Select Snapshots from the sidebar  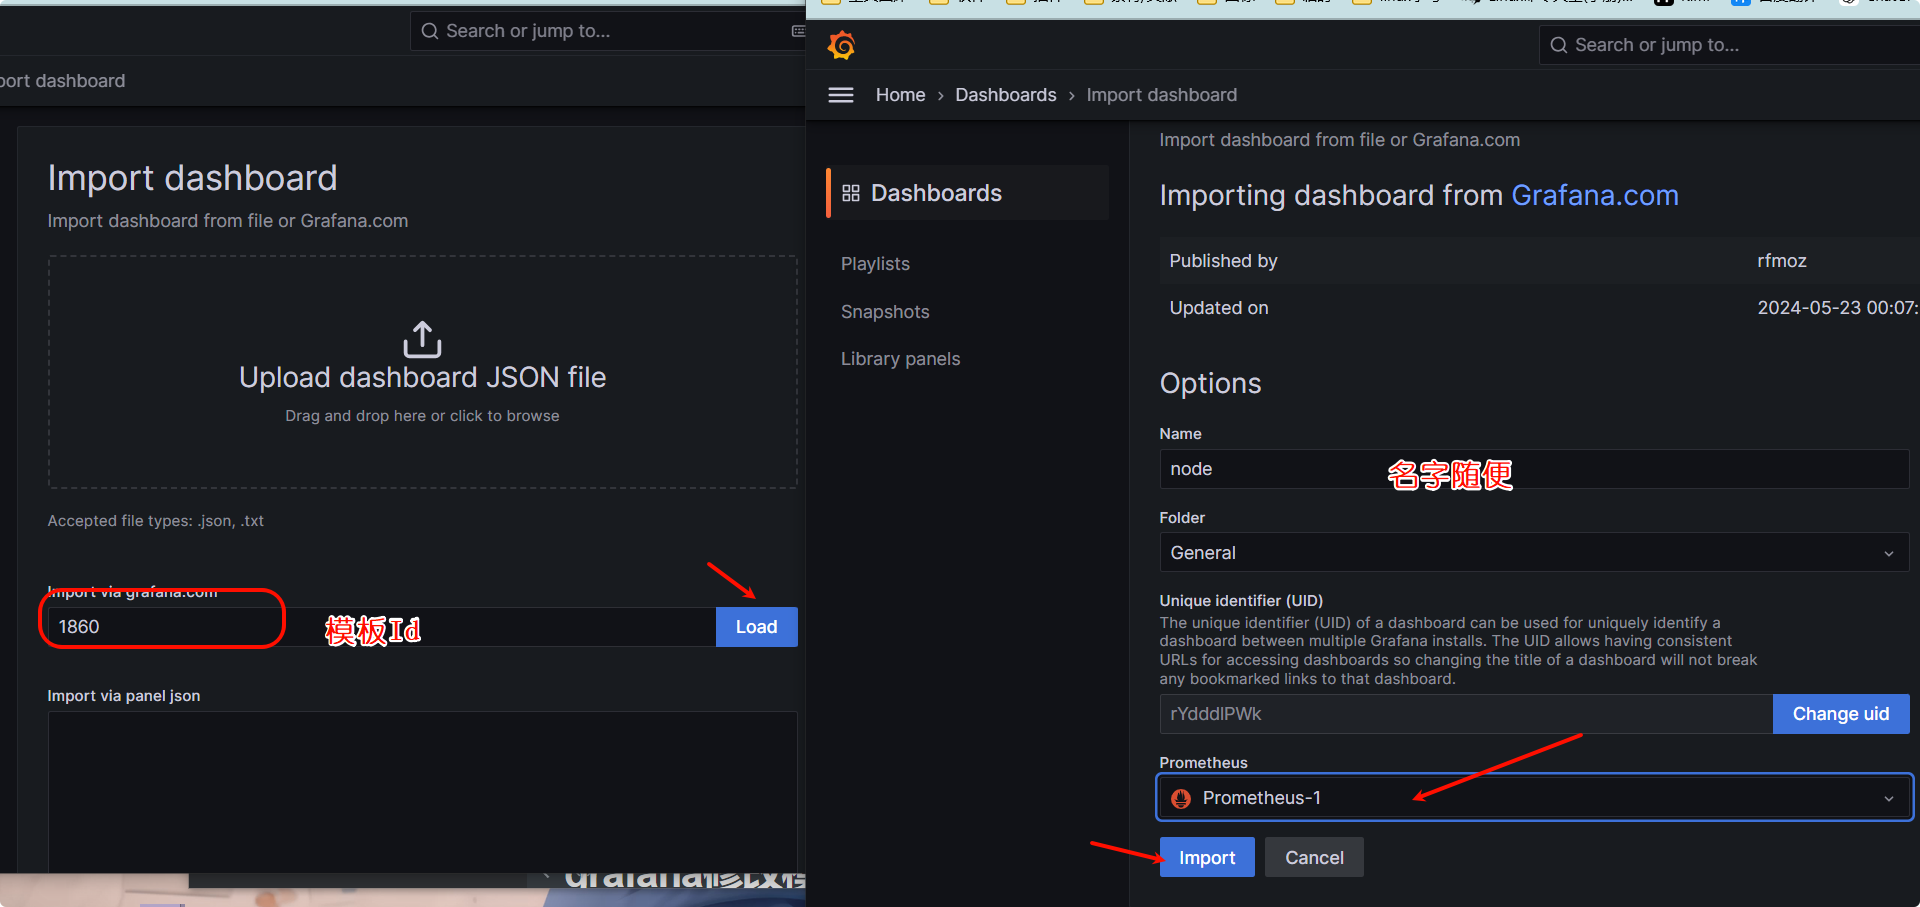click(885, 312)
